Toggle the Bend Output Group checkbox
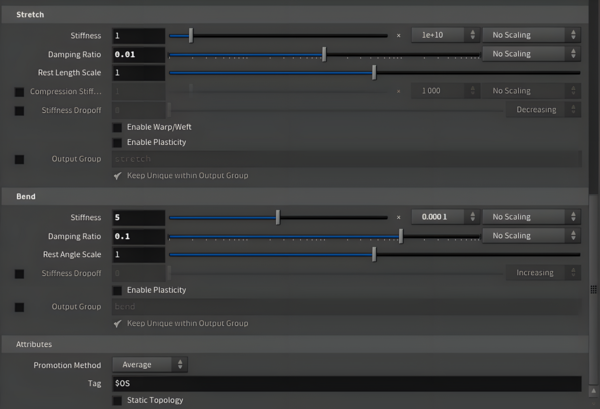Image resolution: width=600 pixels, height=409 pixels. point(19,307)
